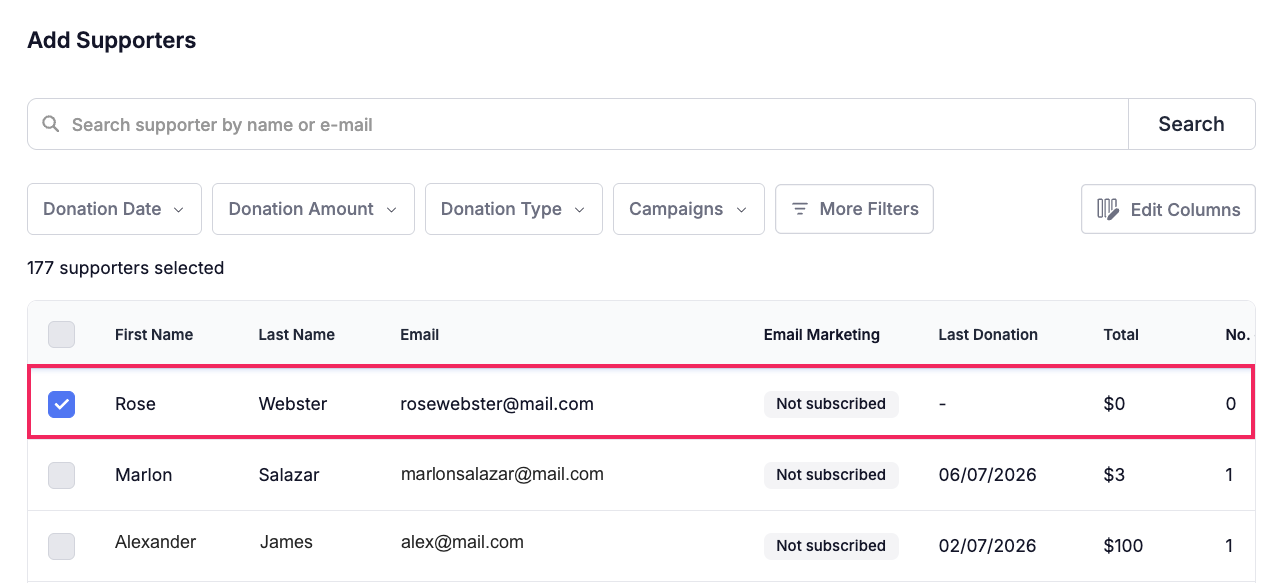This screenshot has width=1271, height=583.
Task: Open the Donation Date filter dropdown
Action: 114,209
